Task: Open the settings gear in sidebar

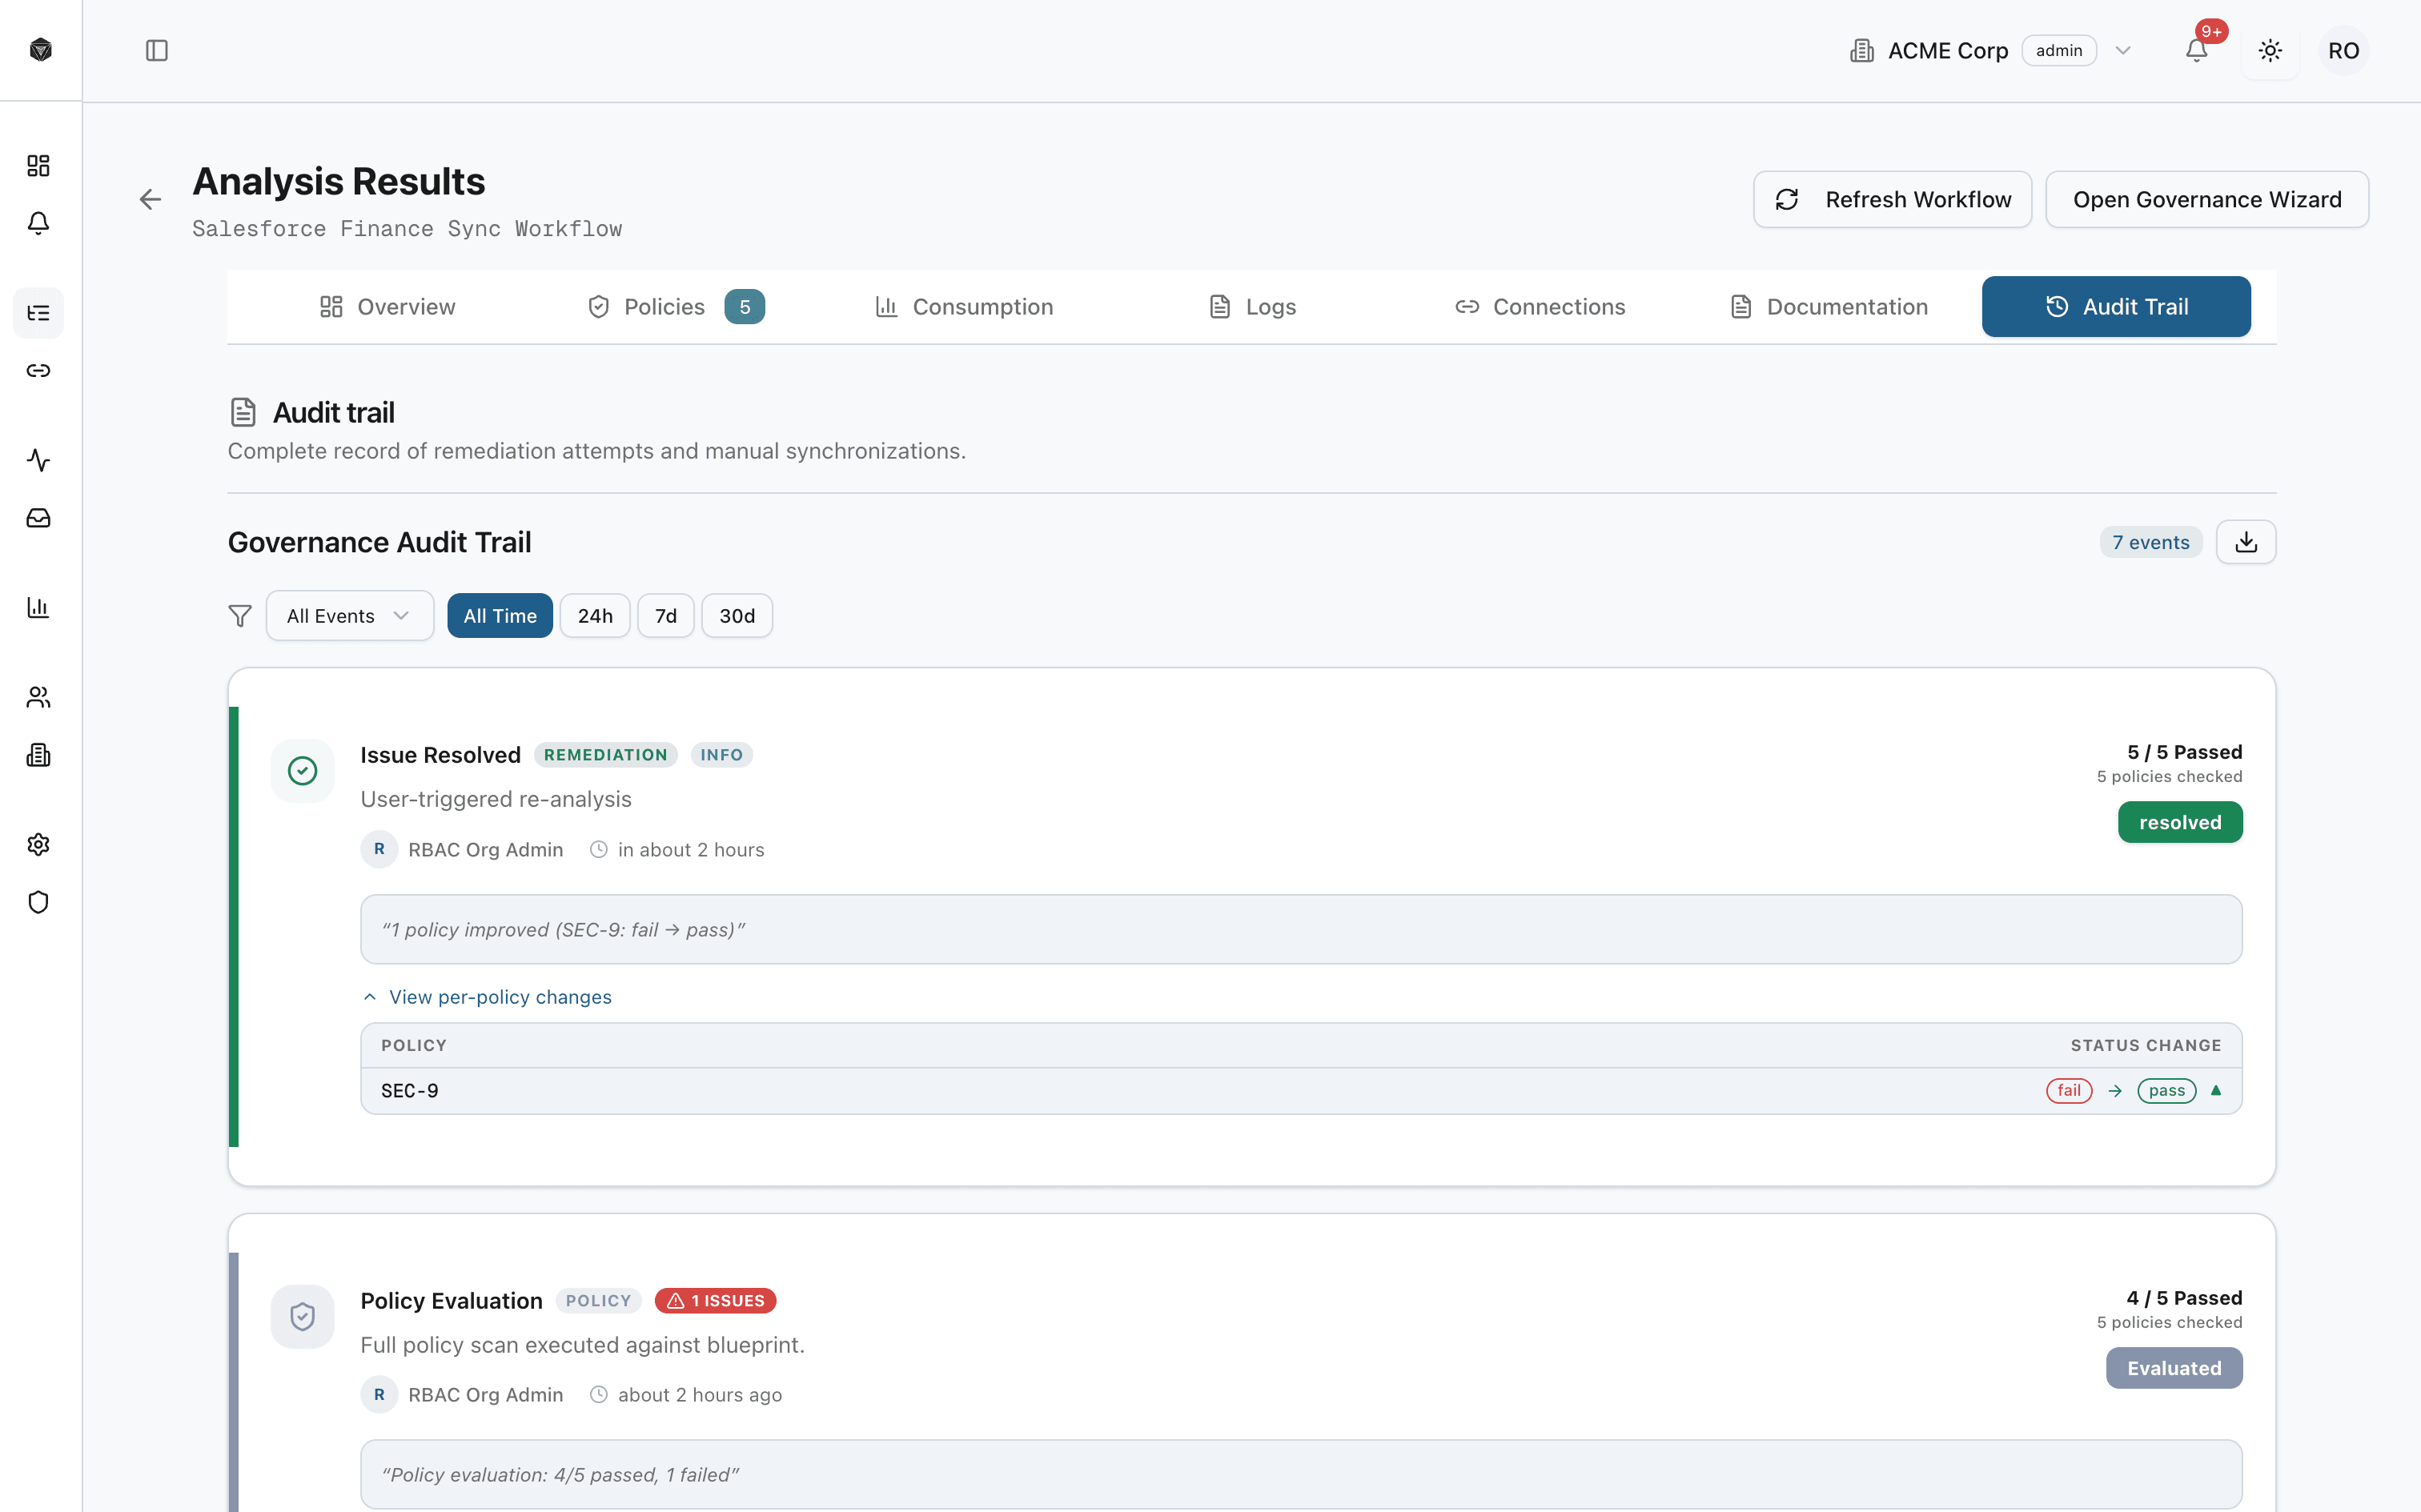Action: click(38, 844)
